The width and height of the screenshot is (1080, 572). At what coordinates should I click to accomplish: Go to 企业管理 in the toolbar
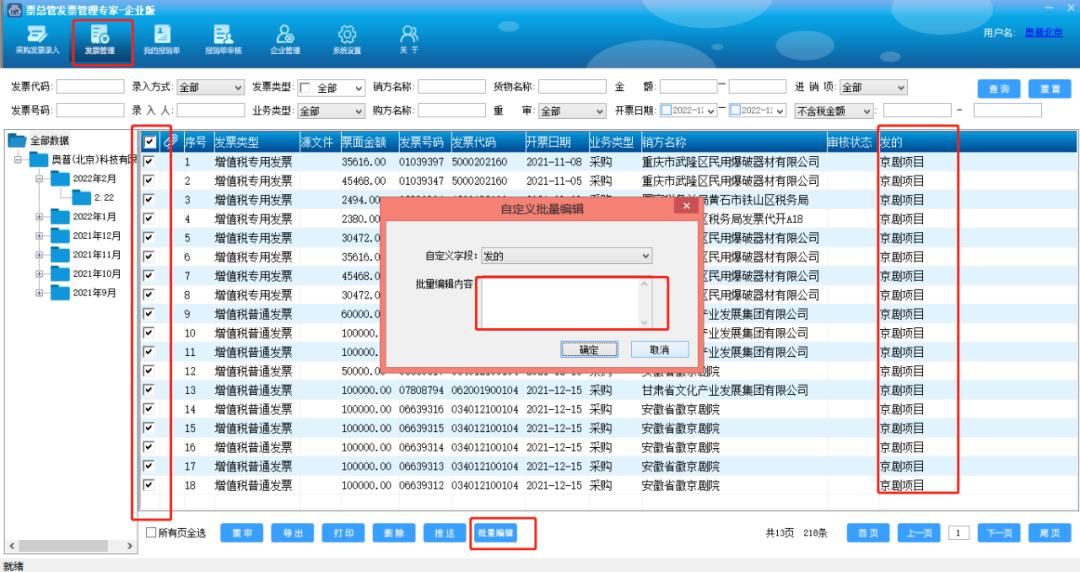[285, 40]
